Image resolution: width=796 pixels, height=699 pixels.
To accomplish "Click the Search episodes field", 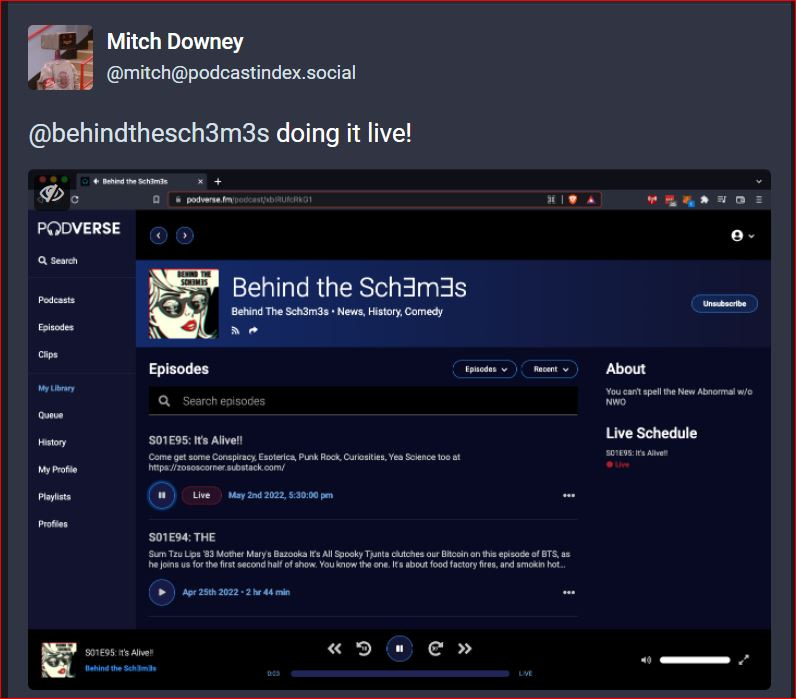I will pyautogui.click(x=363, y=401).
